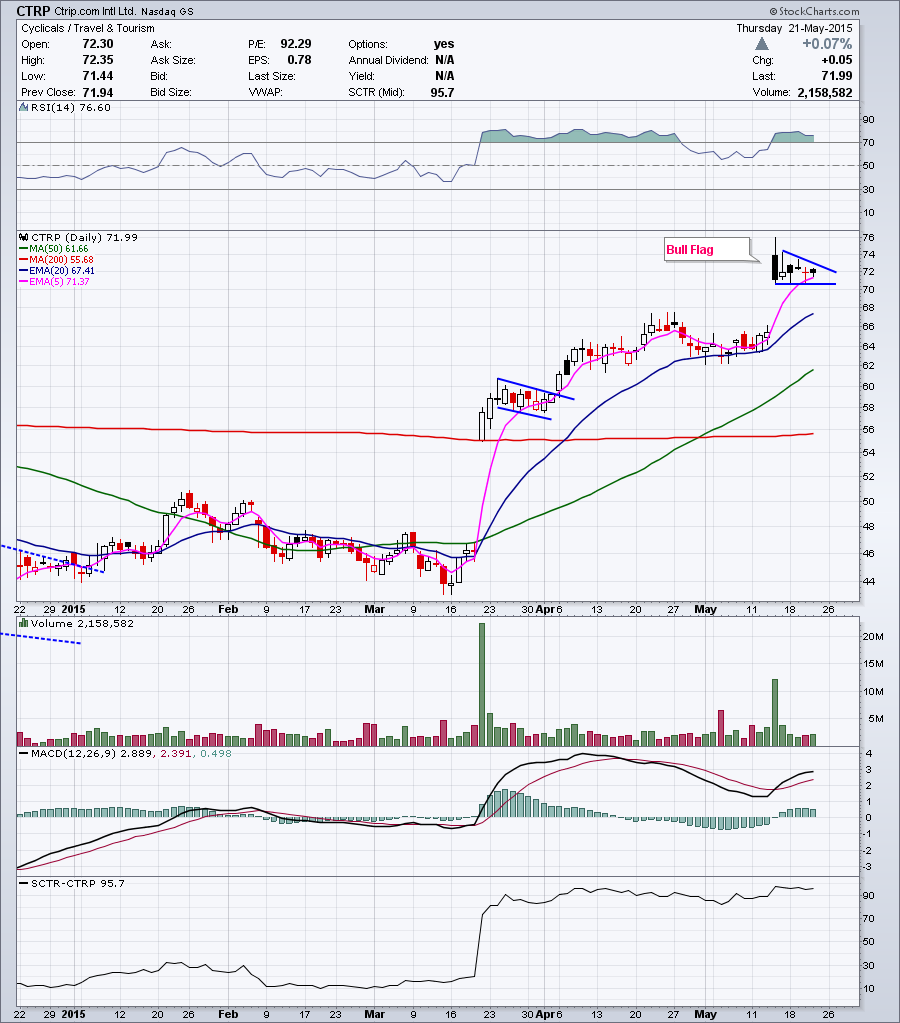Click the tallest volume bar in late March
900x1023 pixels.
[x=482, y=684]
